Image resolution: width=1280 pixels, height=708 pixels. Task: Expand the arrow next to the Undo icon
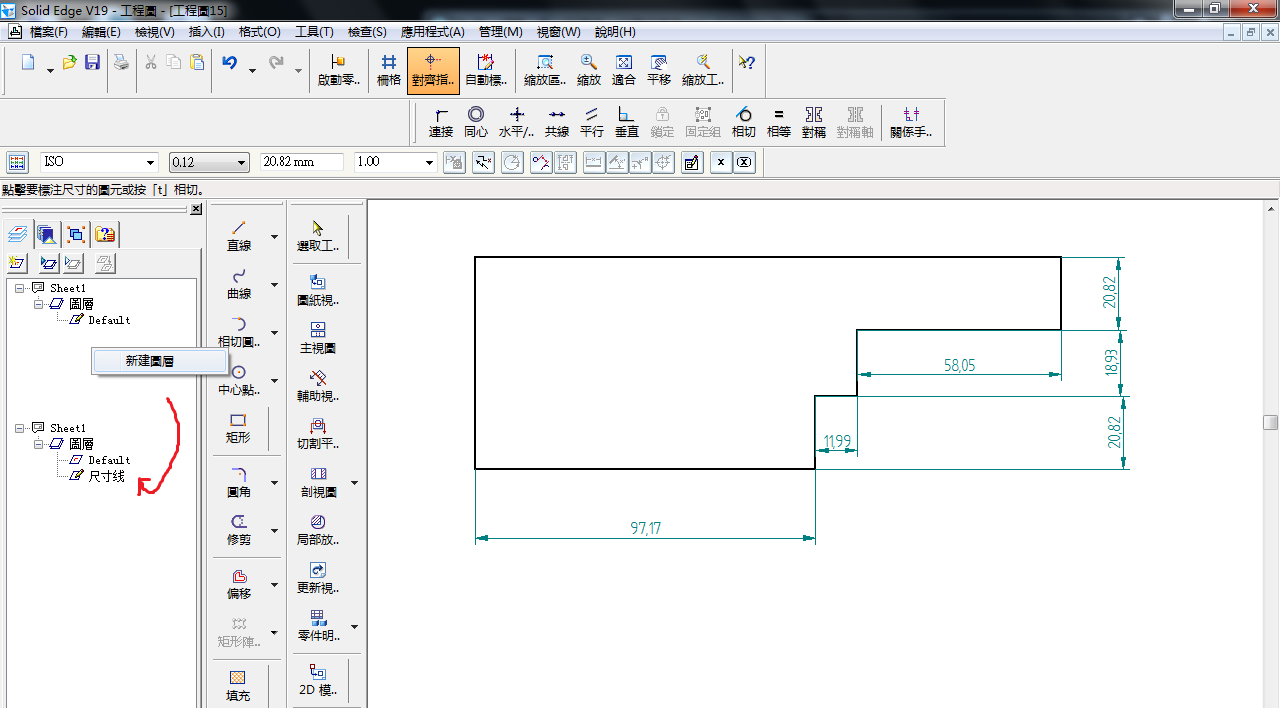point(252,70)
